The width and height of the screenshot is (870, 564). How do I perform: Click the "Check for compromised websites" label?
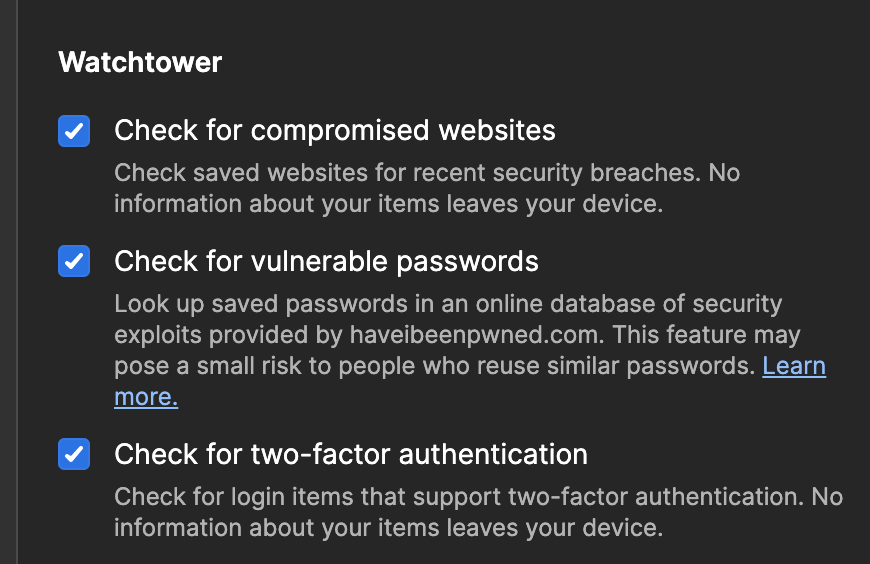(x=335, y=131)
